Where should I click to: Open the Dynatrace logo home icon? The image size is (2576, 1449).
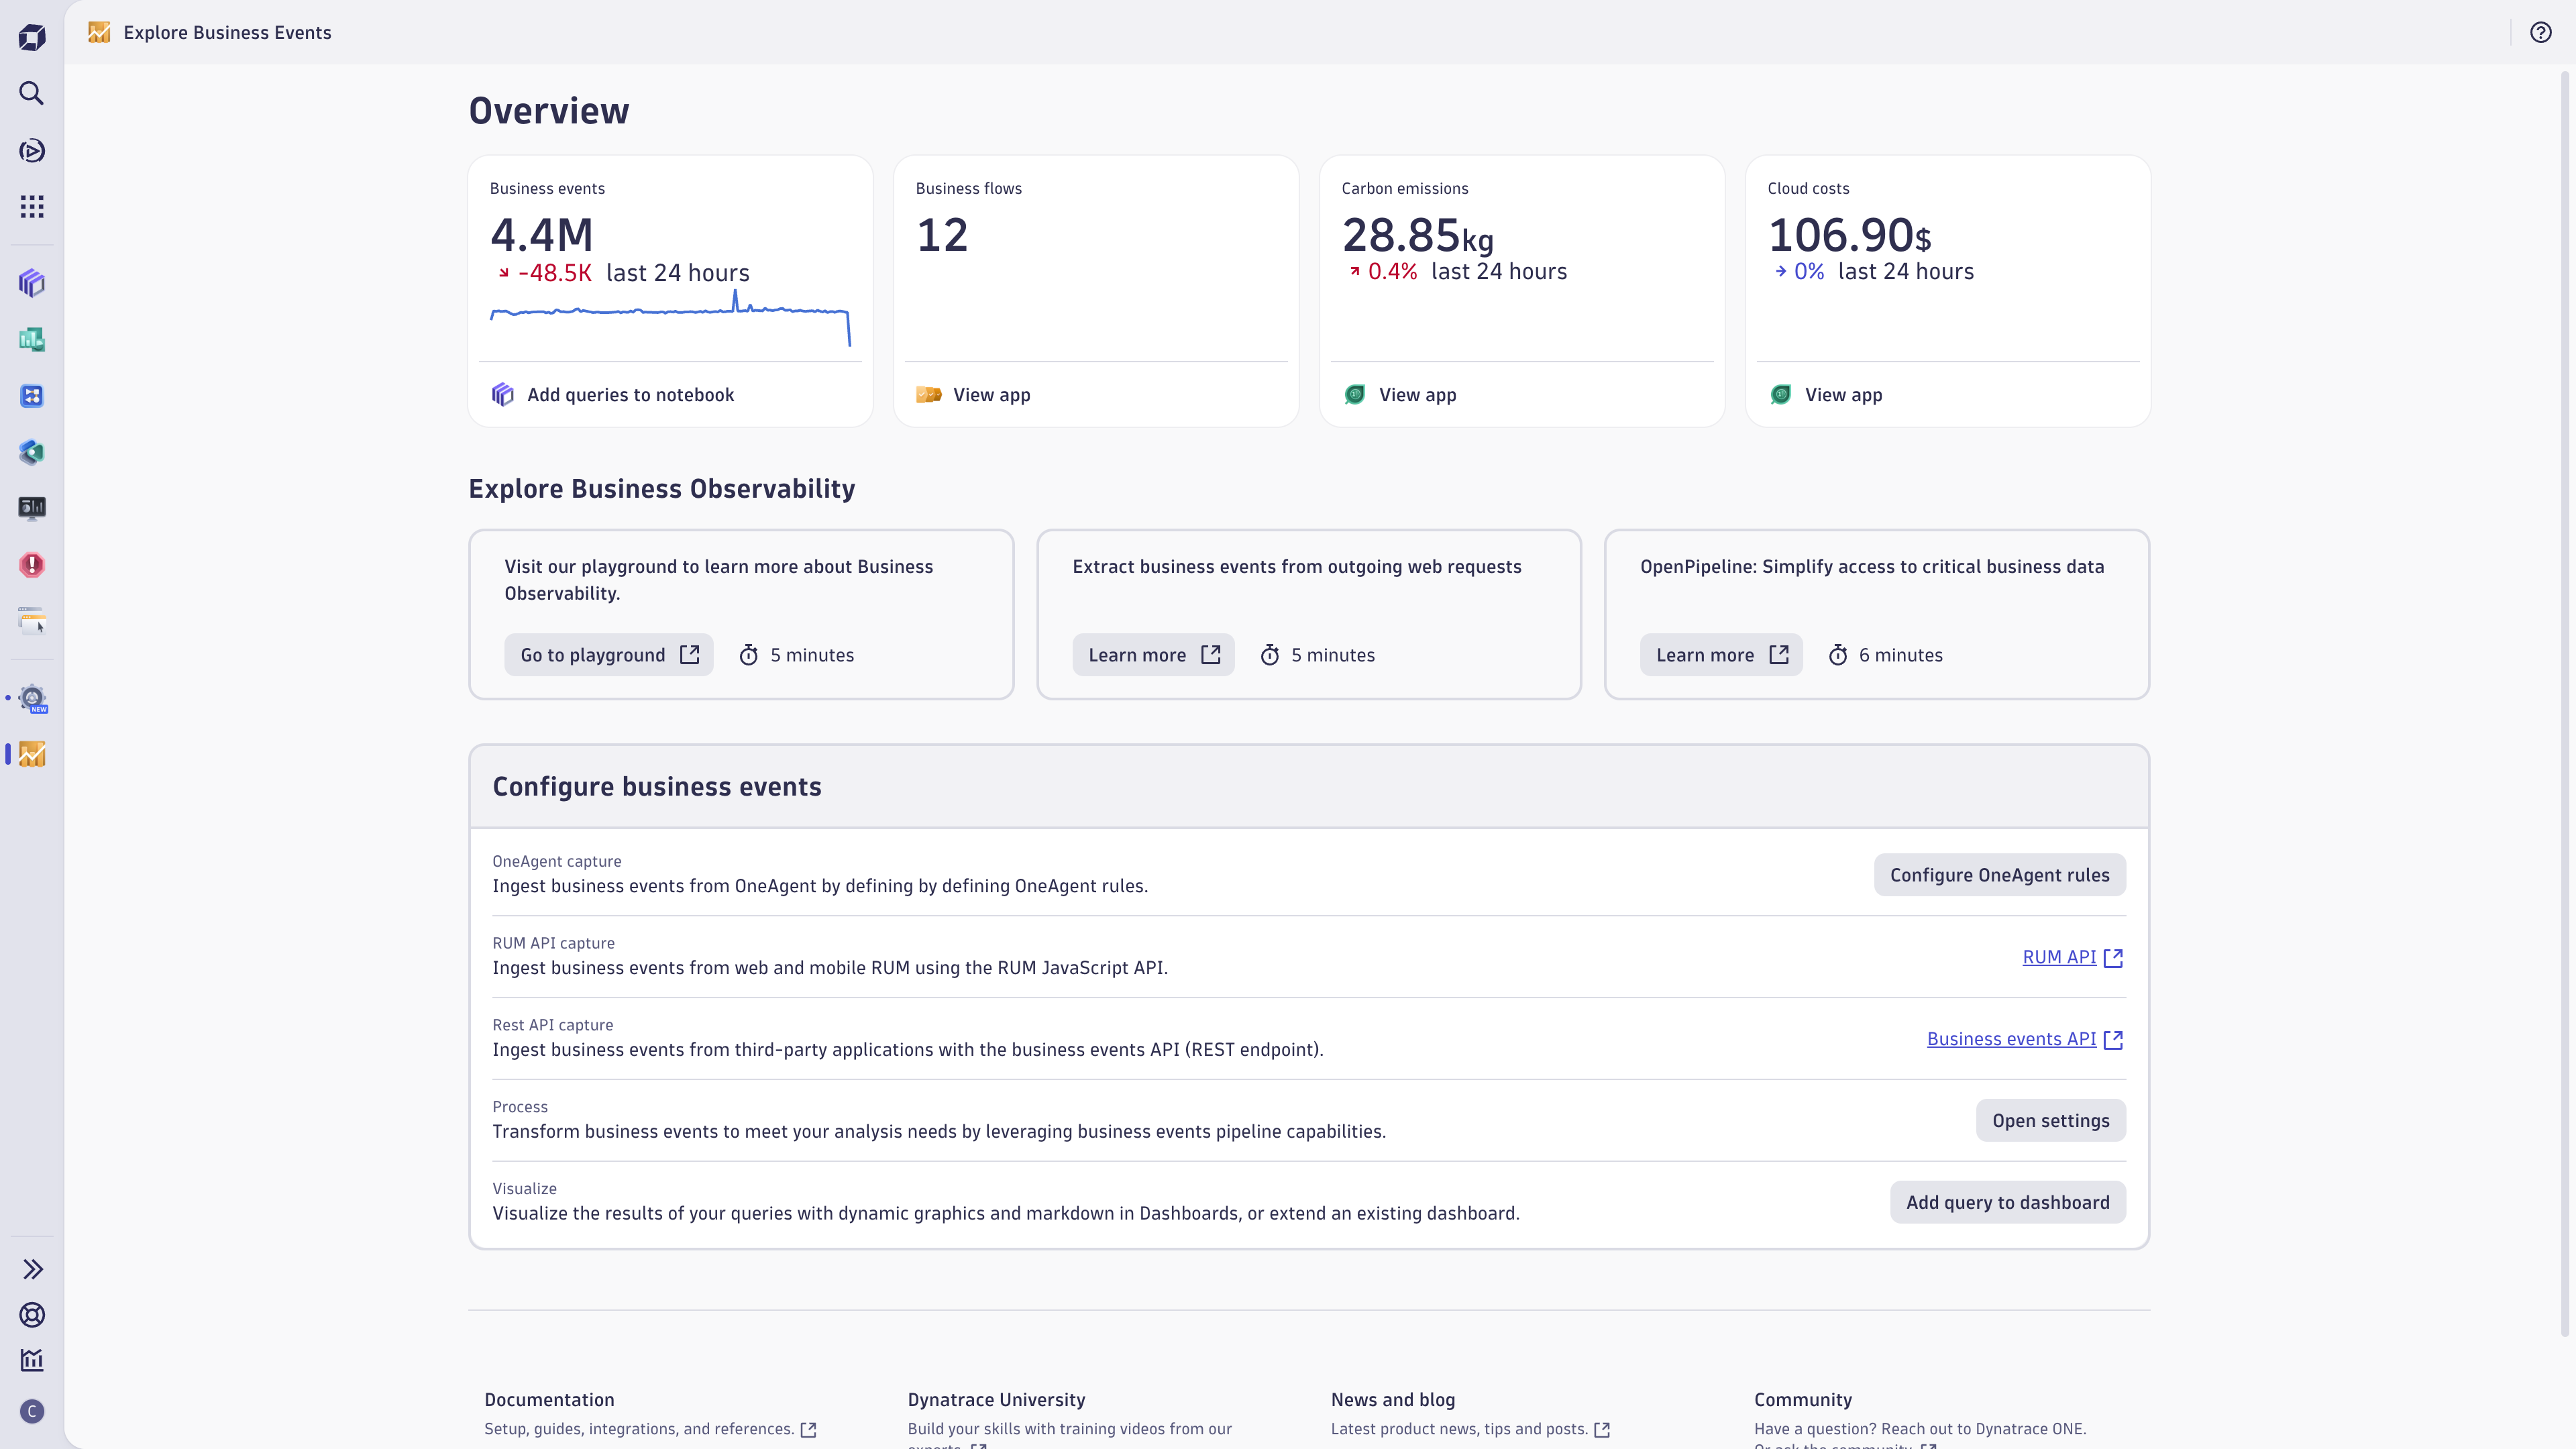32,38
